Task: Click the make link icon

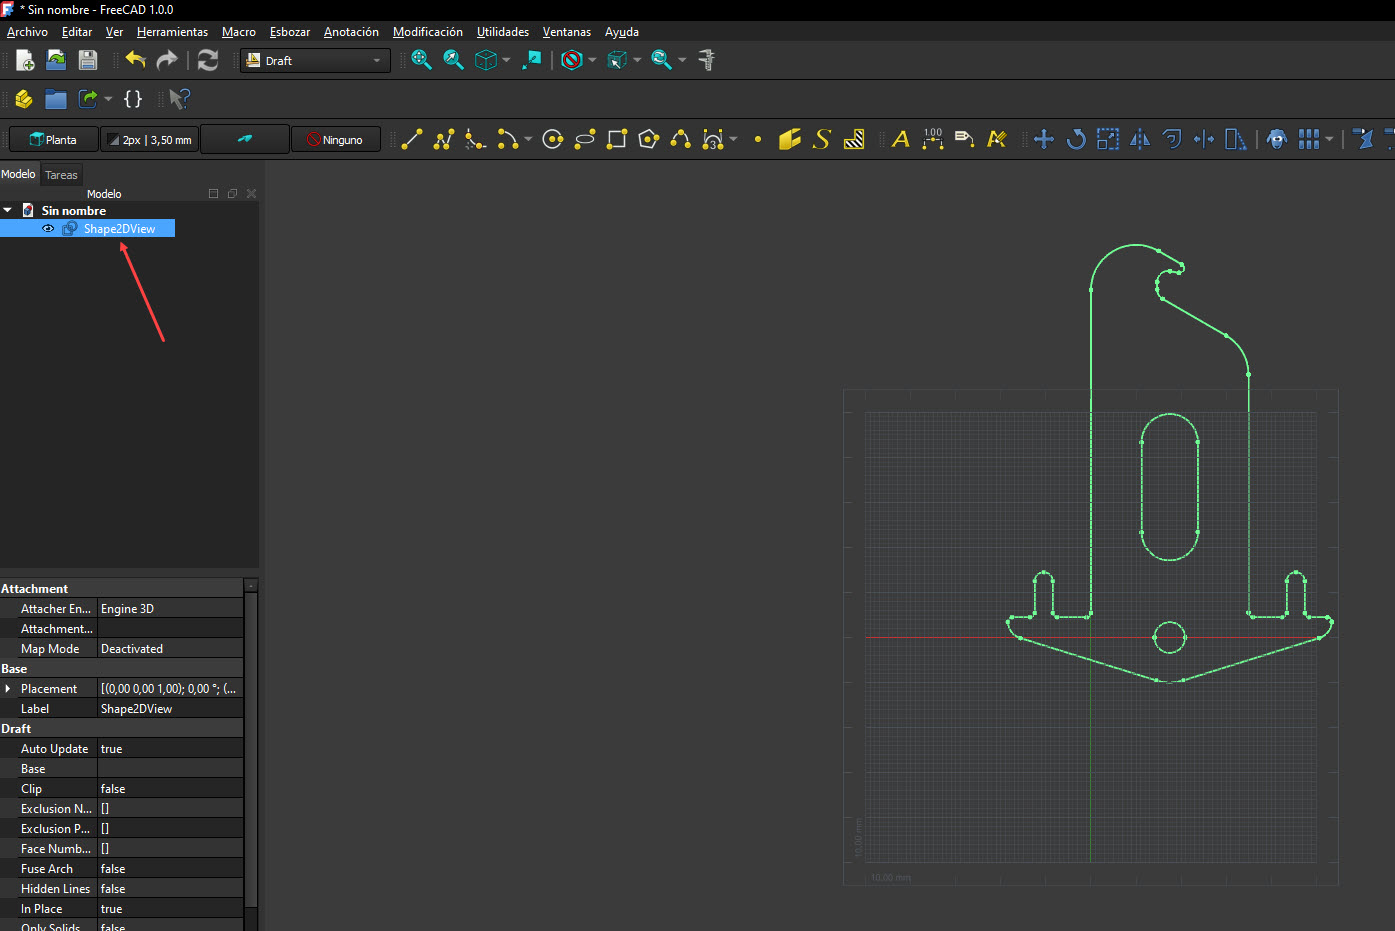Action: tap(88, 99)
